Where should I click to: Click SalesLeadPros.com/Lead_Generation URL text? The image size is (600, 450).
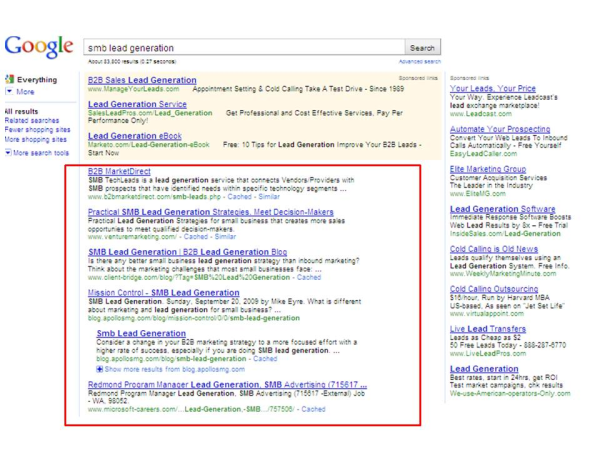[x=150, y=113]
